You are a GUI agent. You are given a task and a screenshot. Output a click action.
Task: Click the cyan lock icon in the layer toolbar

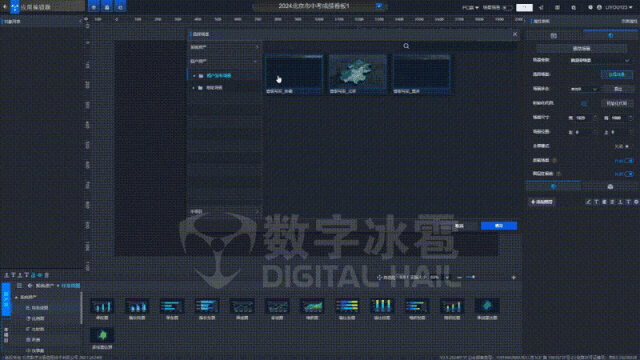click(x=33, y=275)
